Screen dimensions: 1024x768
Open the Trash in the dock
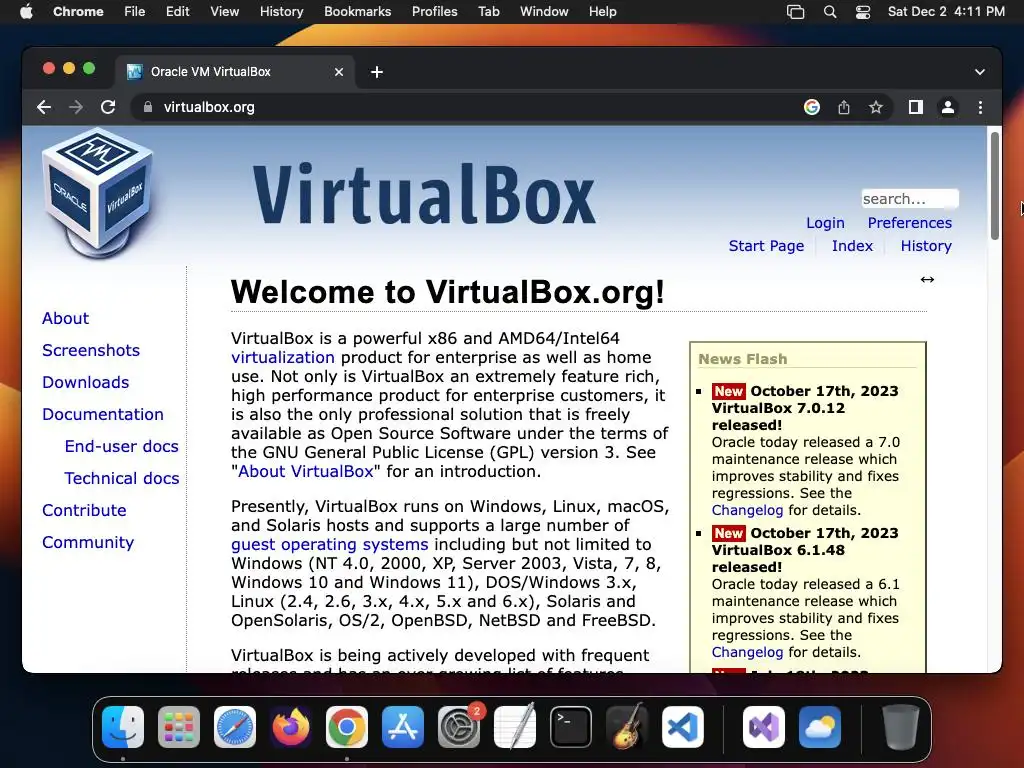[901, 727]
